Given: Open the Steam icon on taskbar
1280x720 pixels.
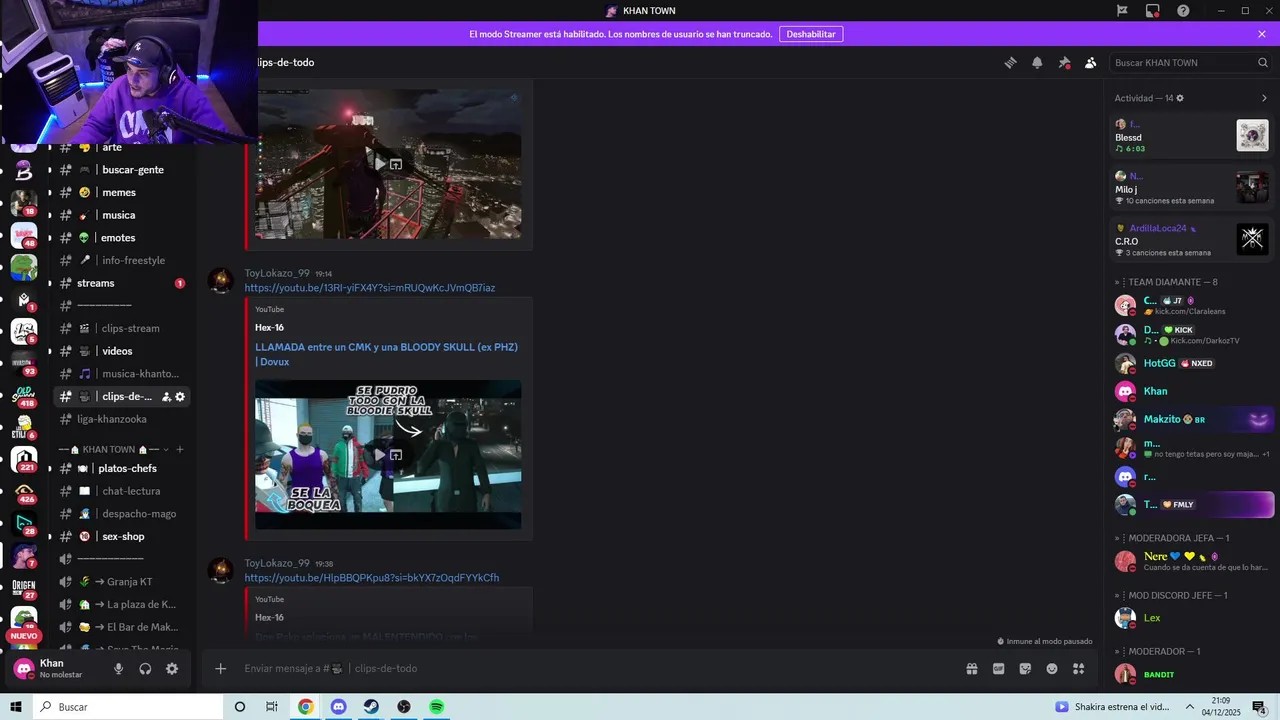Looking at the screenshot, I should point(371,707).
